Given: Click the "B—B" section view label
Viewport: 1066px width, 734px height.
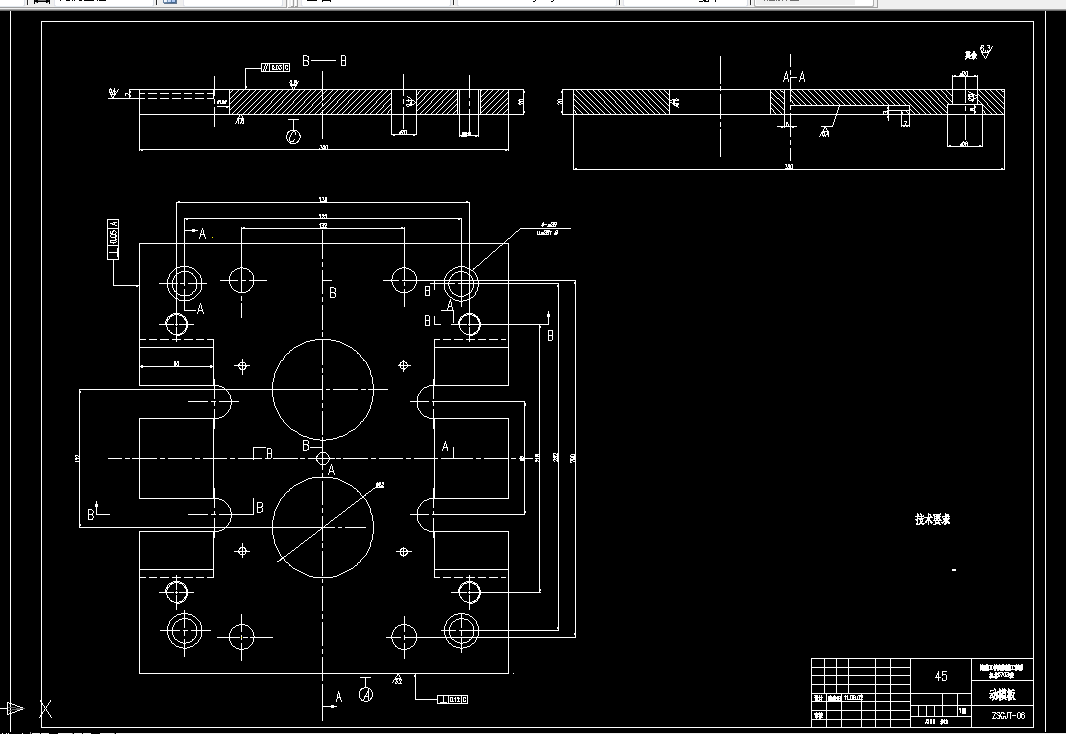Looking at the screenshot, I should coord(325,61).
